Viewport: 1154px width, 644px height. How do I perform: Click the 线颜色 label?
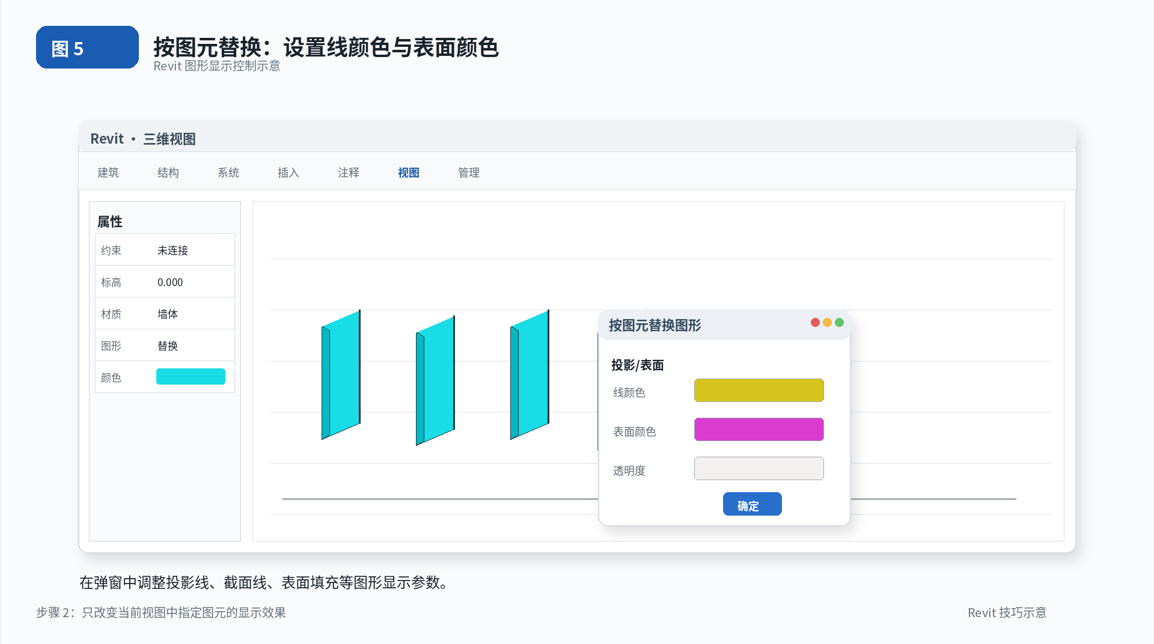tap(629, 392)
